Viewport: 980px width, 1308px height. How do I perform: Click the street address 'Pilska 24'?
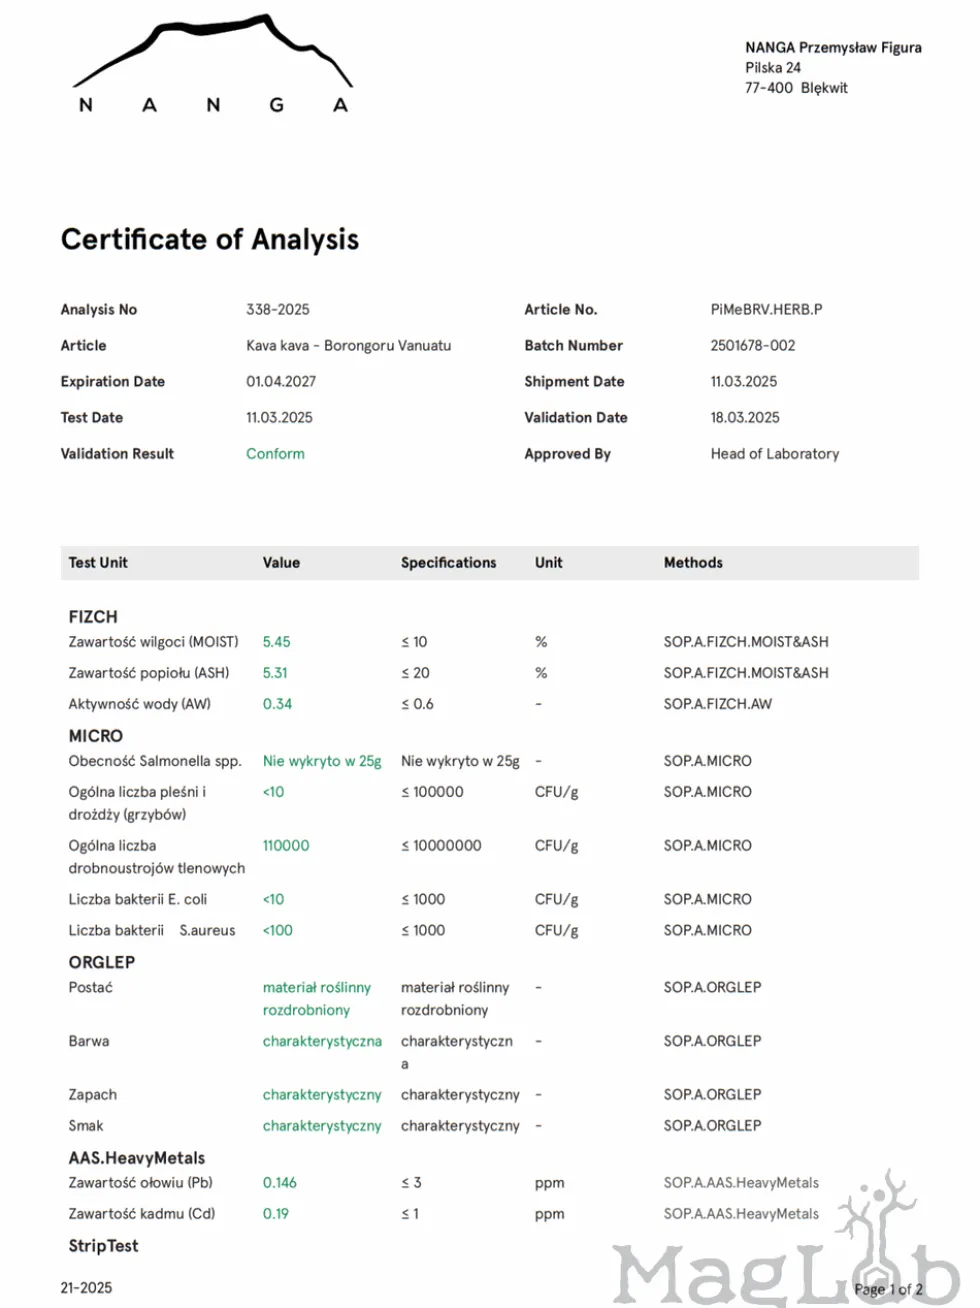pos(773,68)
